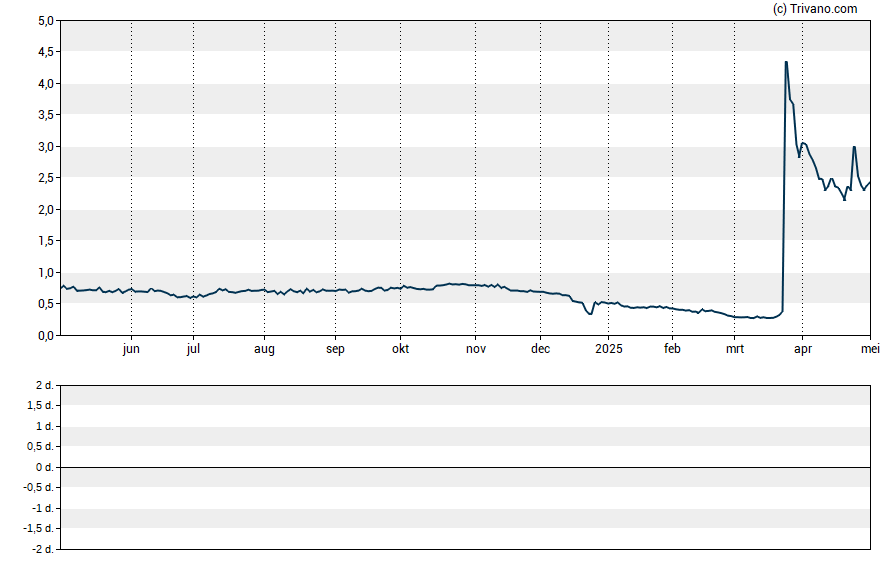Click the 3,0 price axis value
The height and width of the screenshot is (565, 888).
tap(46, 147)
